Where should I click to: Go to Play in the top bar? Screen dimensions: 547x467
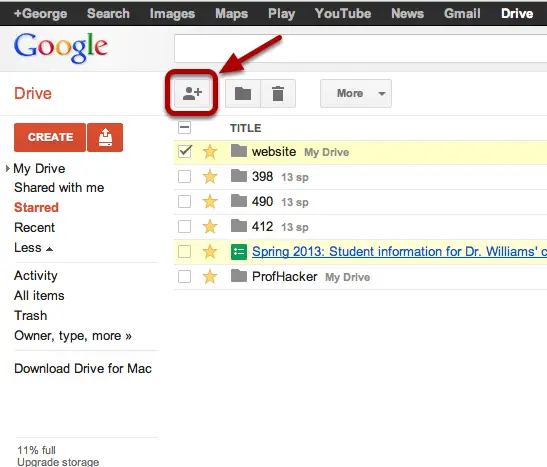pos(282,14)
